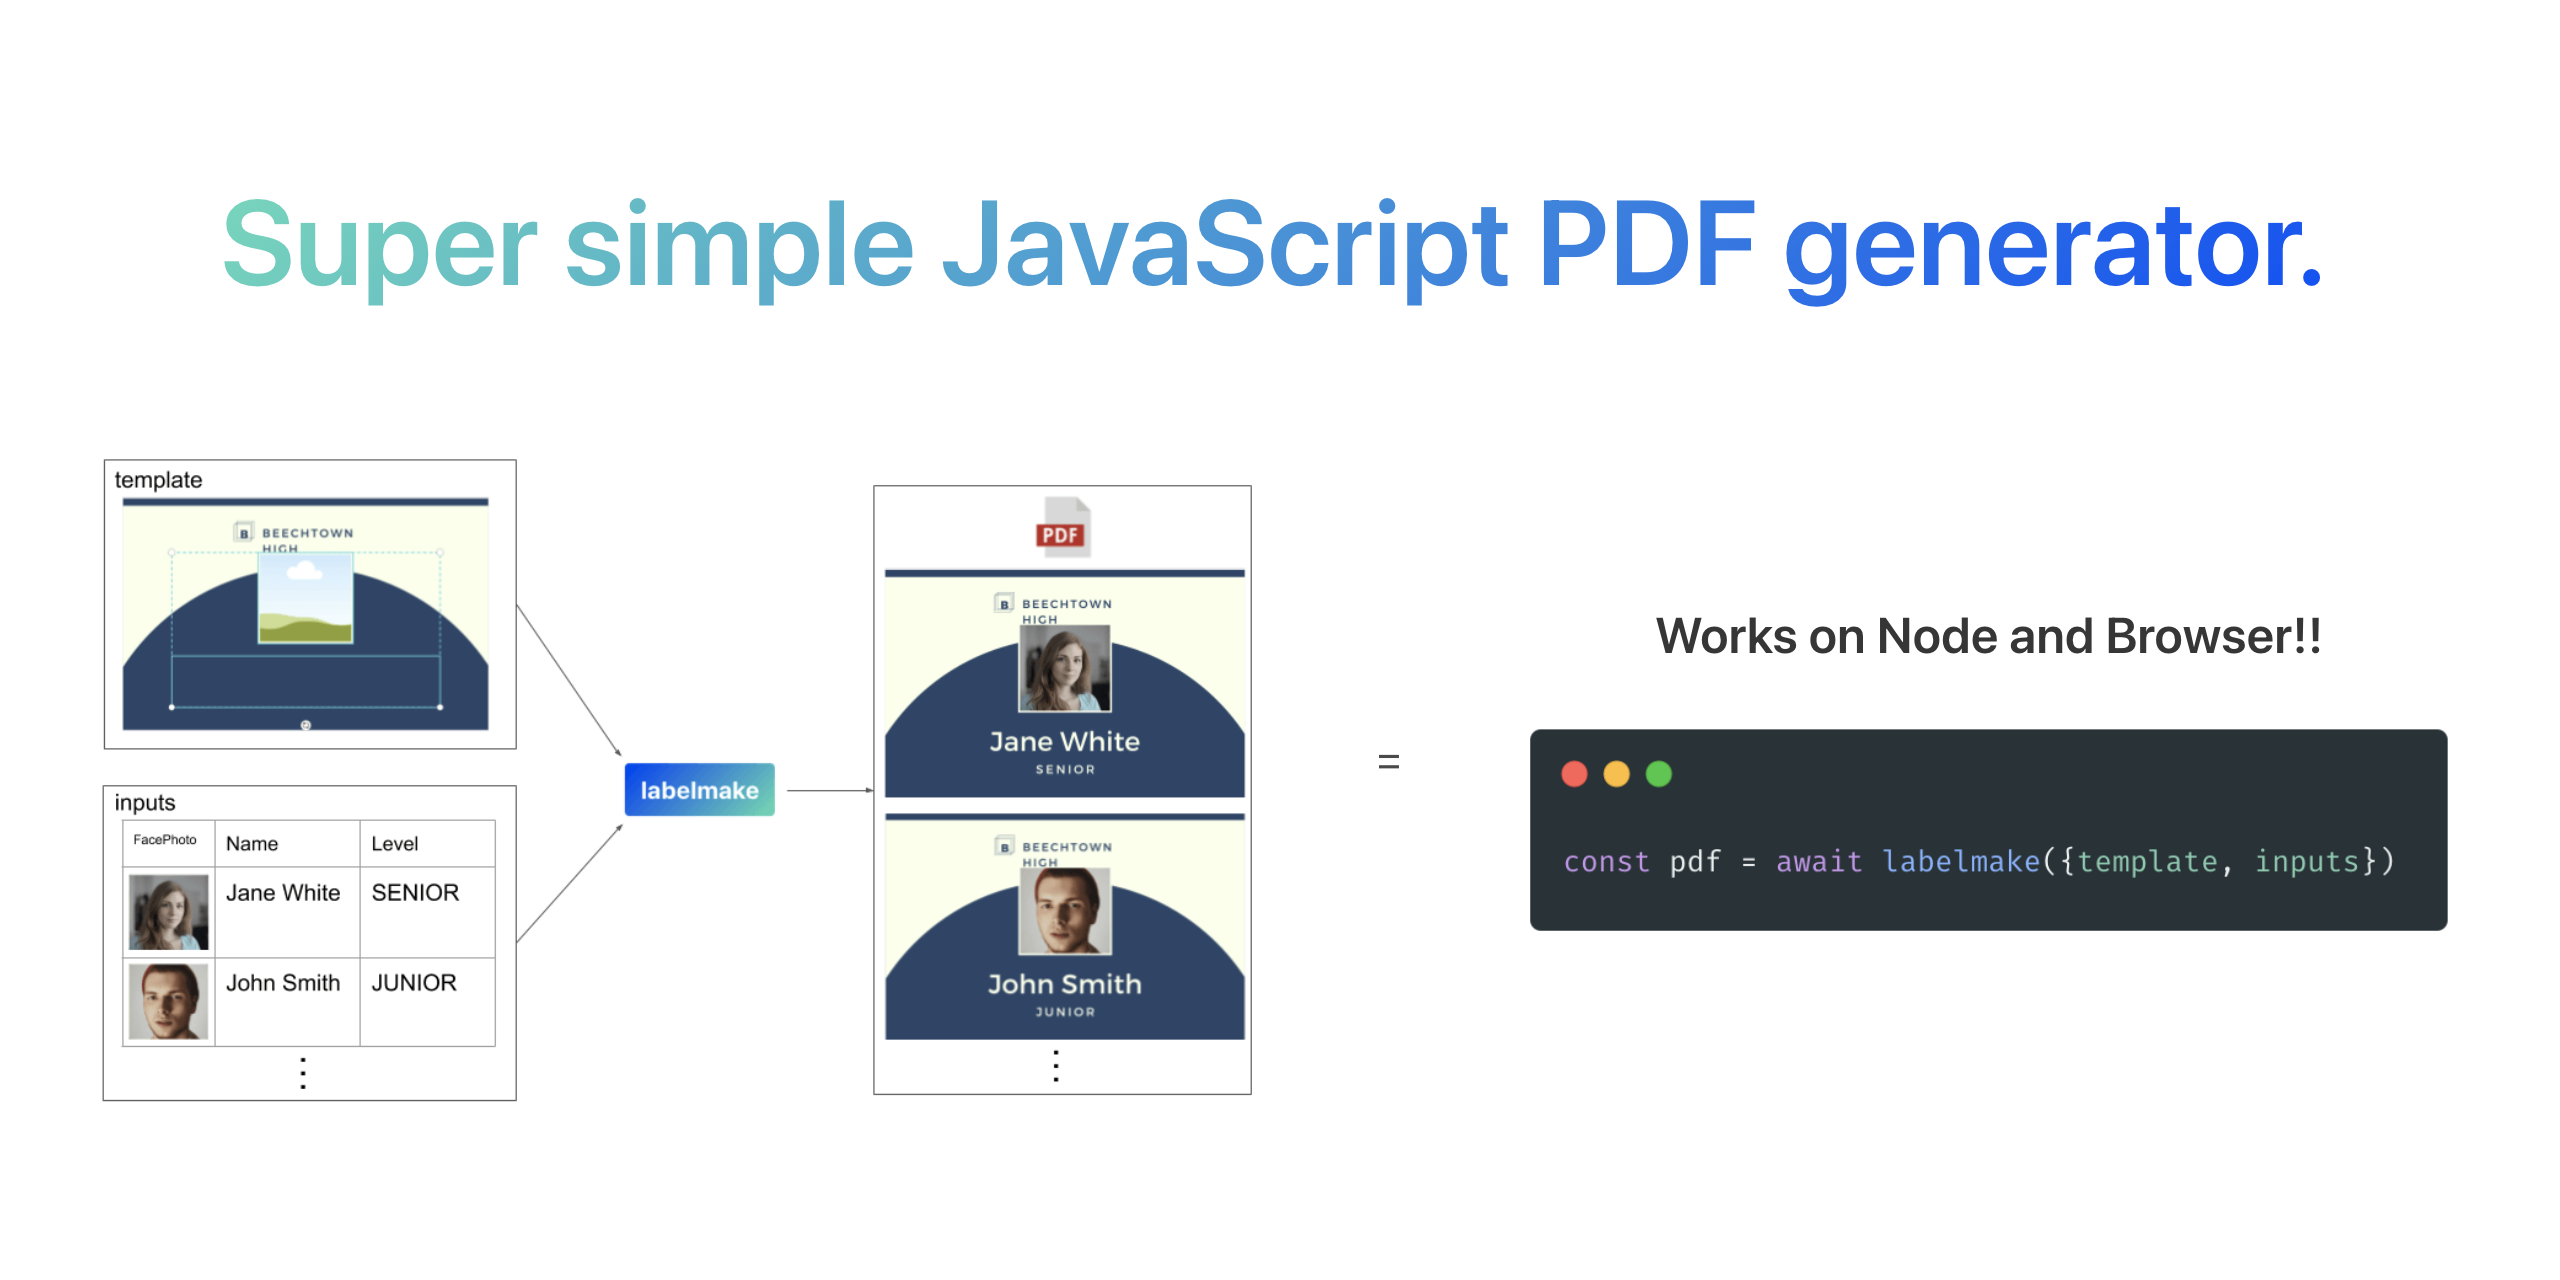Click Jane White's photo on the PDF card
2560x1280 pixels.
[1064, 668]
